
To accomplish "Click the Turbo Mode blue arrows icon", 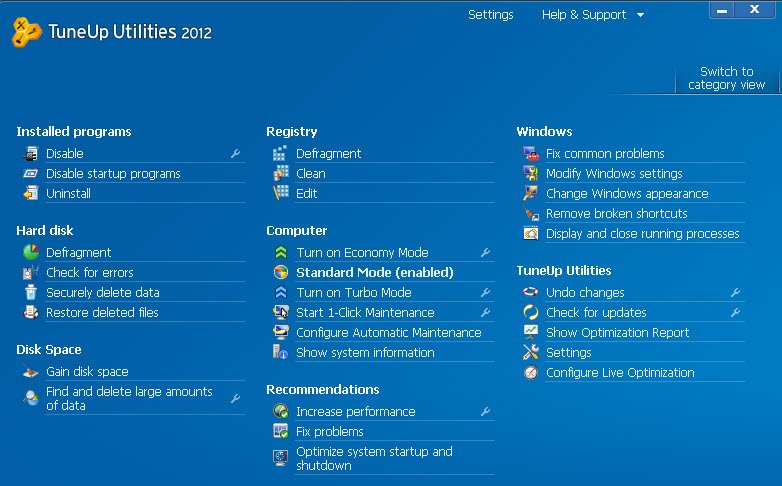I will (x=281, y=292).
